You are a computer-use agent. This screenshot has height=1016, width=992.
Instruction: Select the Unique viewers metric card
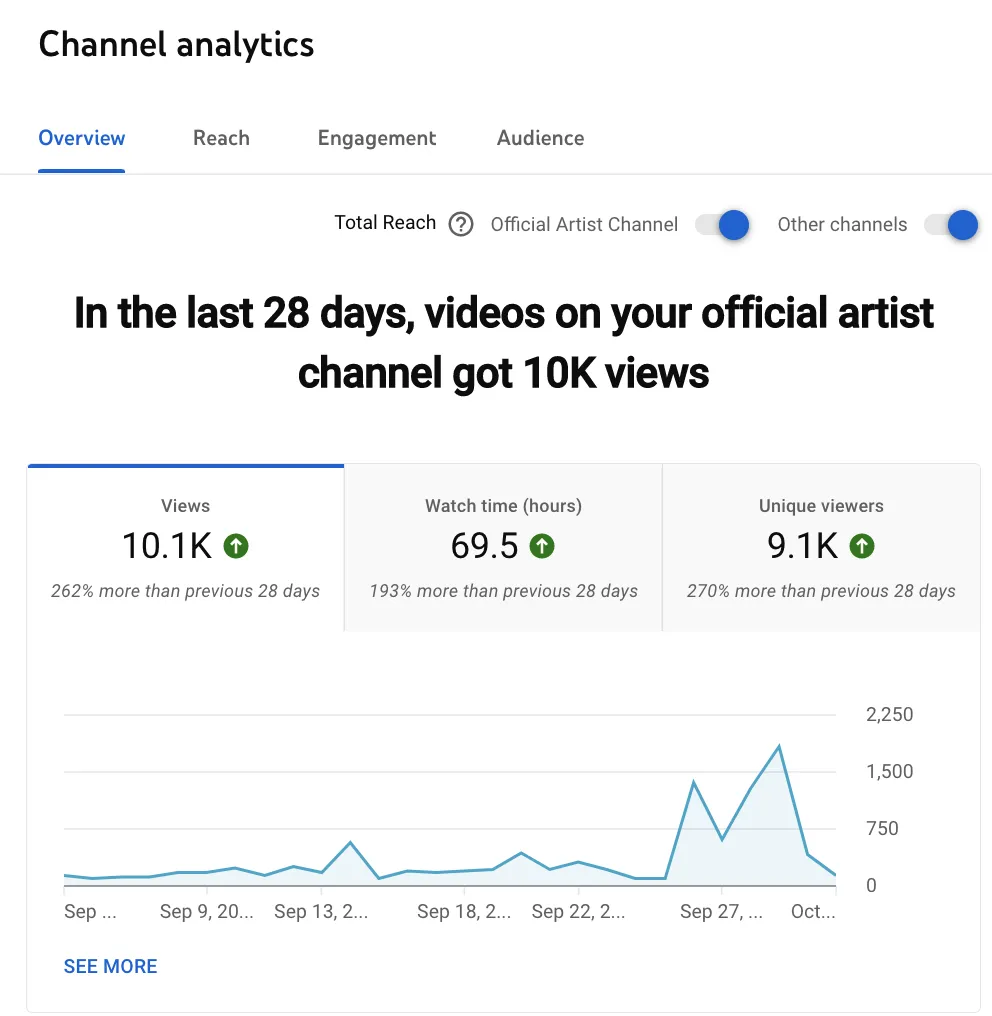(821, 548)
